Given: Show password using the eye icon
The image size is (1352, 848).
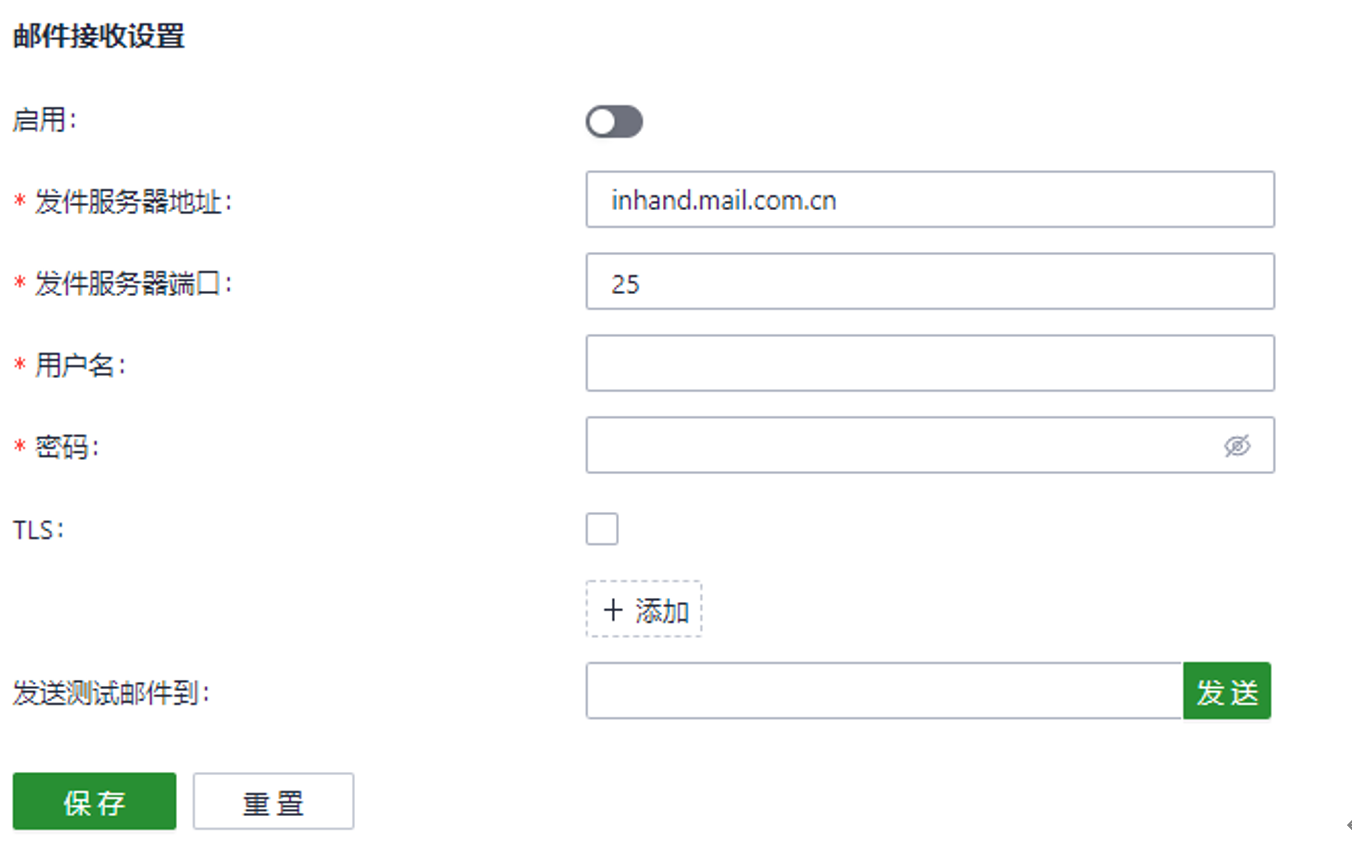Looking at the screenshot, I should tap(1237, 446).
